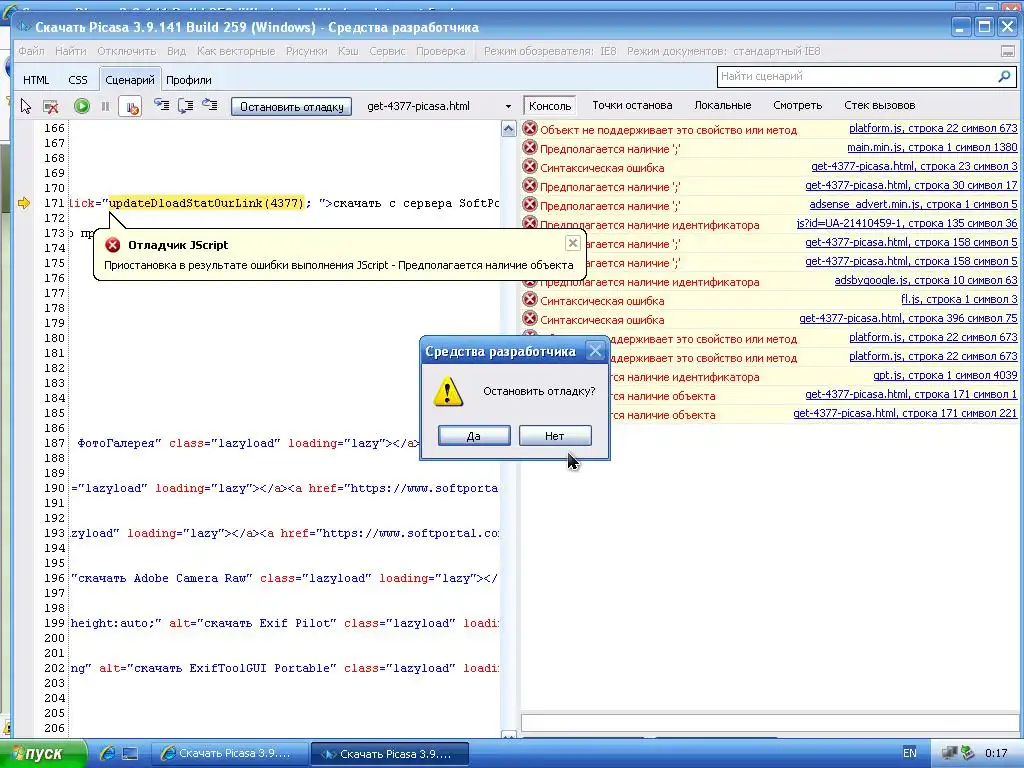Open the Точки останова tab
Viewport: 1024px width, 768px height.
(x=632, y=105)
